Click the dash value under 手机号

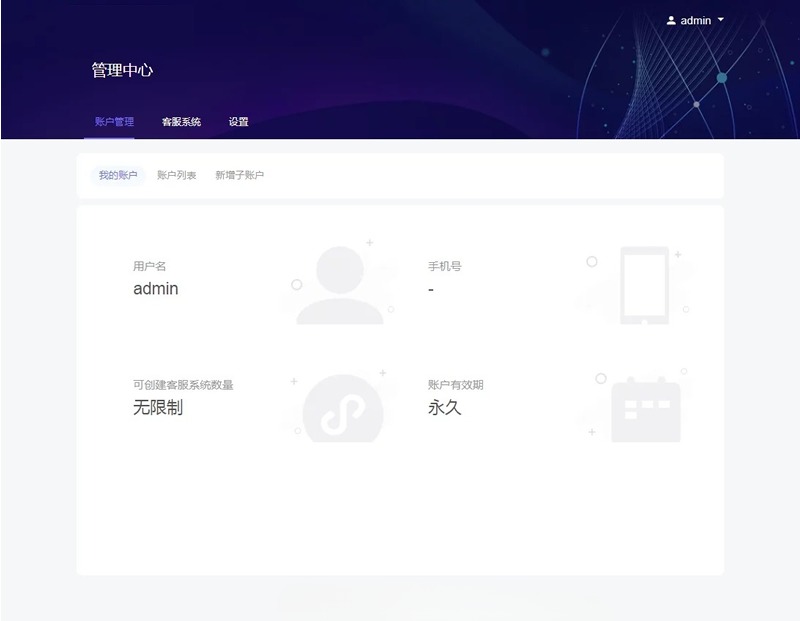tap(430, 290)
